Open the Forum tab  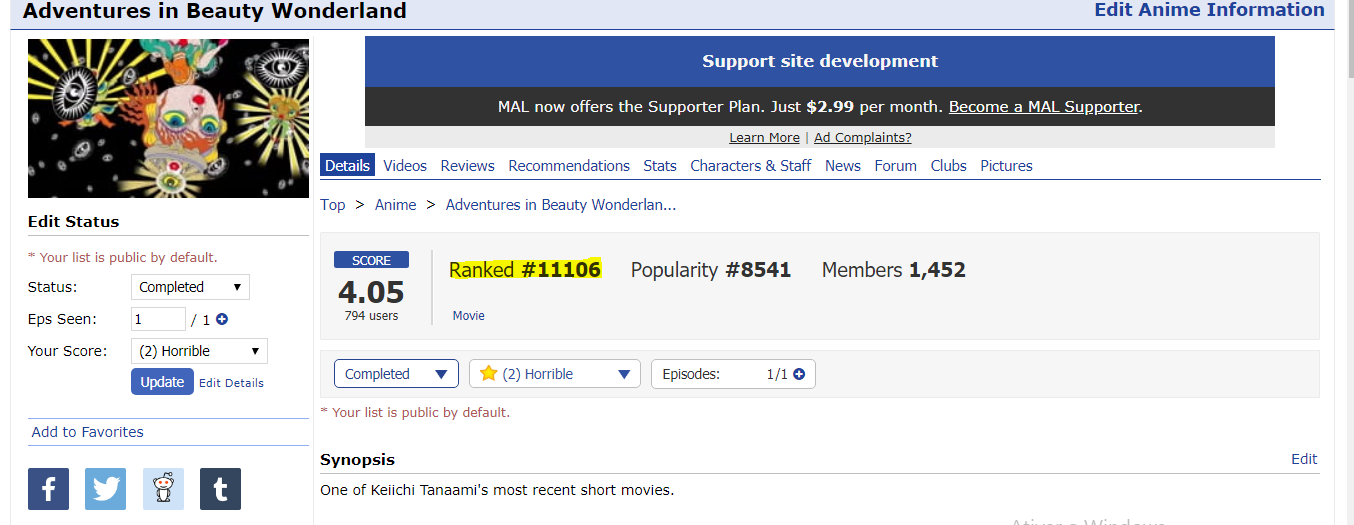[896, 166]
